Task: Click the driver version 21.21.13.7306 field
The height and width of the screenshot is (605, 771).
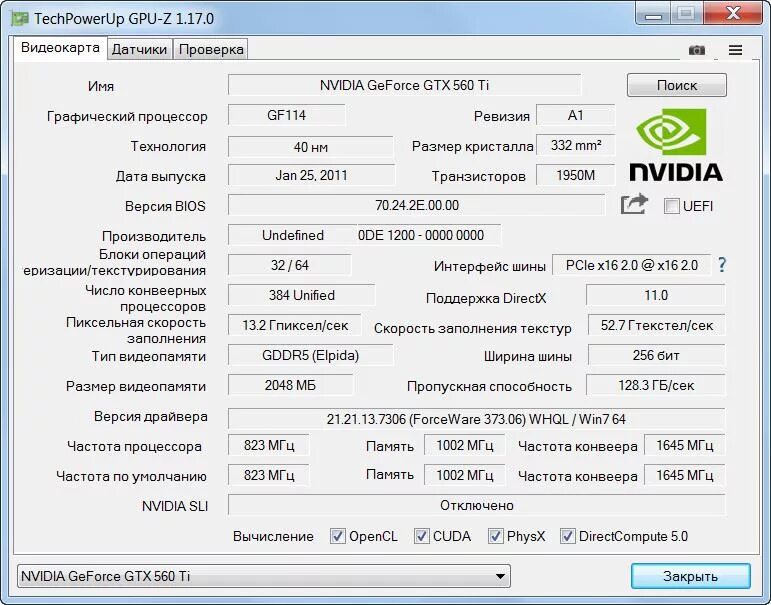Action: click(476, 419)
